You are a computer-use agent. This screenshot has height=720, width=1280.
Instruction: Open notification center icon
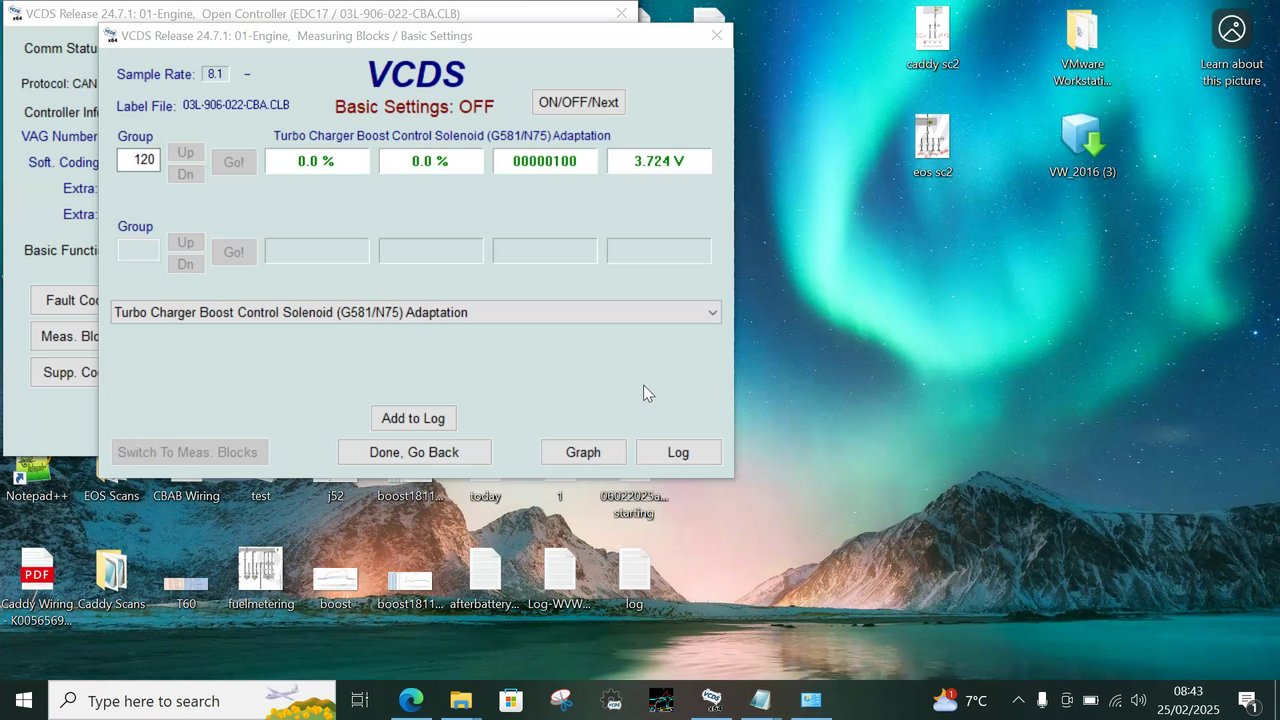click(1247, 700)
